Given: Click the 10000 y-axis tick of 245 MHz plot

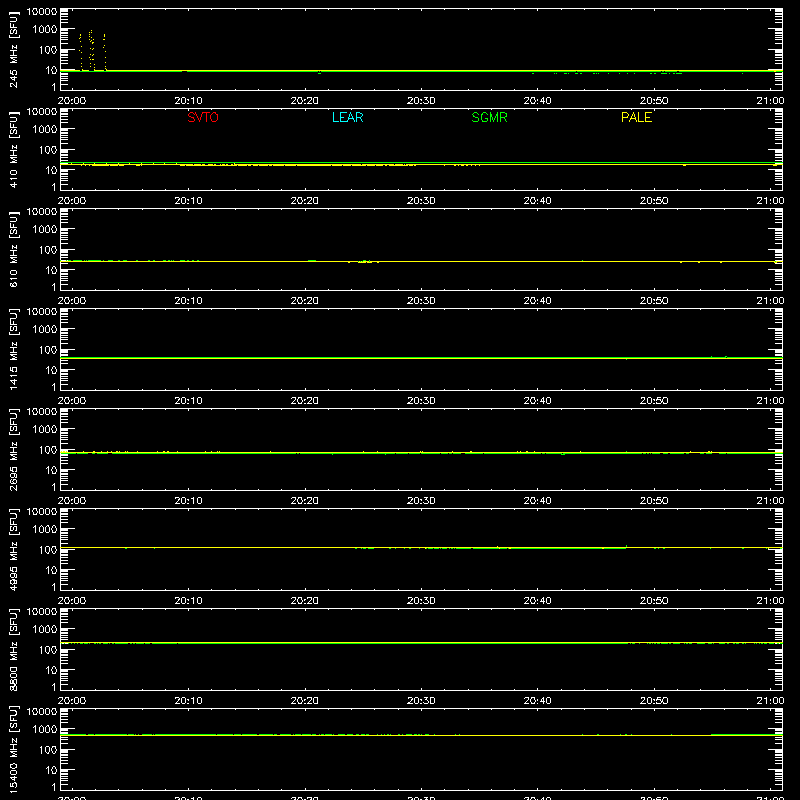Looking at the screenshot, I should pos(42,12).
